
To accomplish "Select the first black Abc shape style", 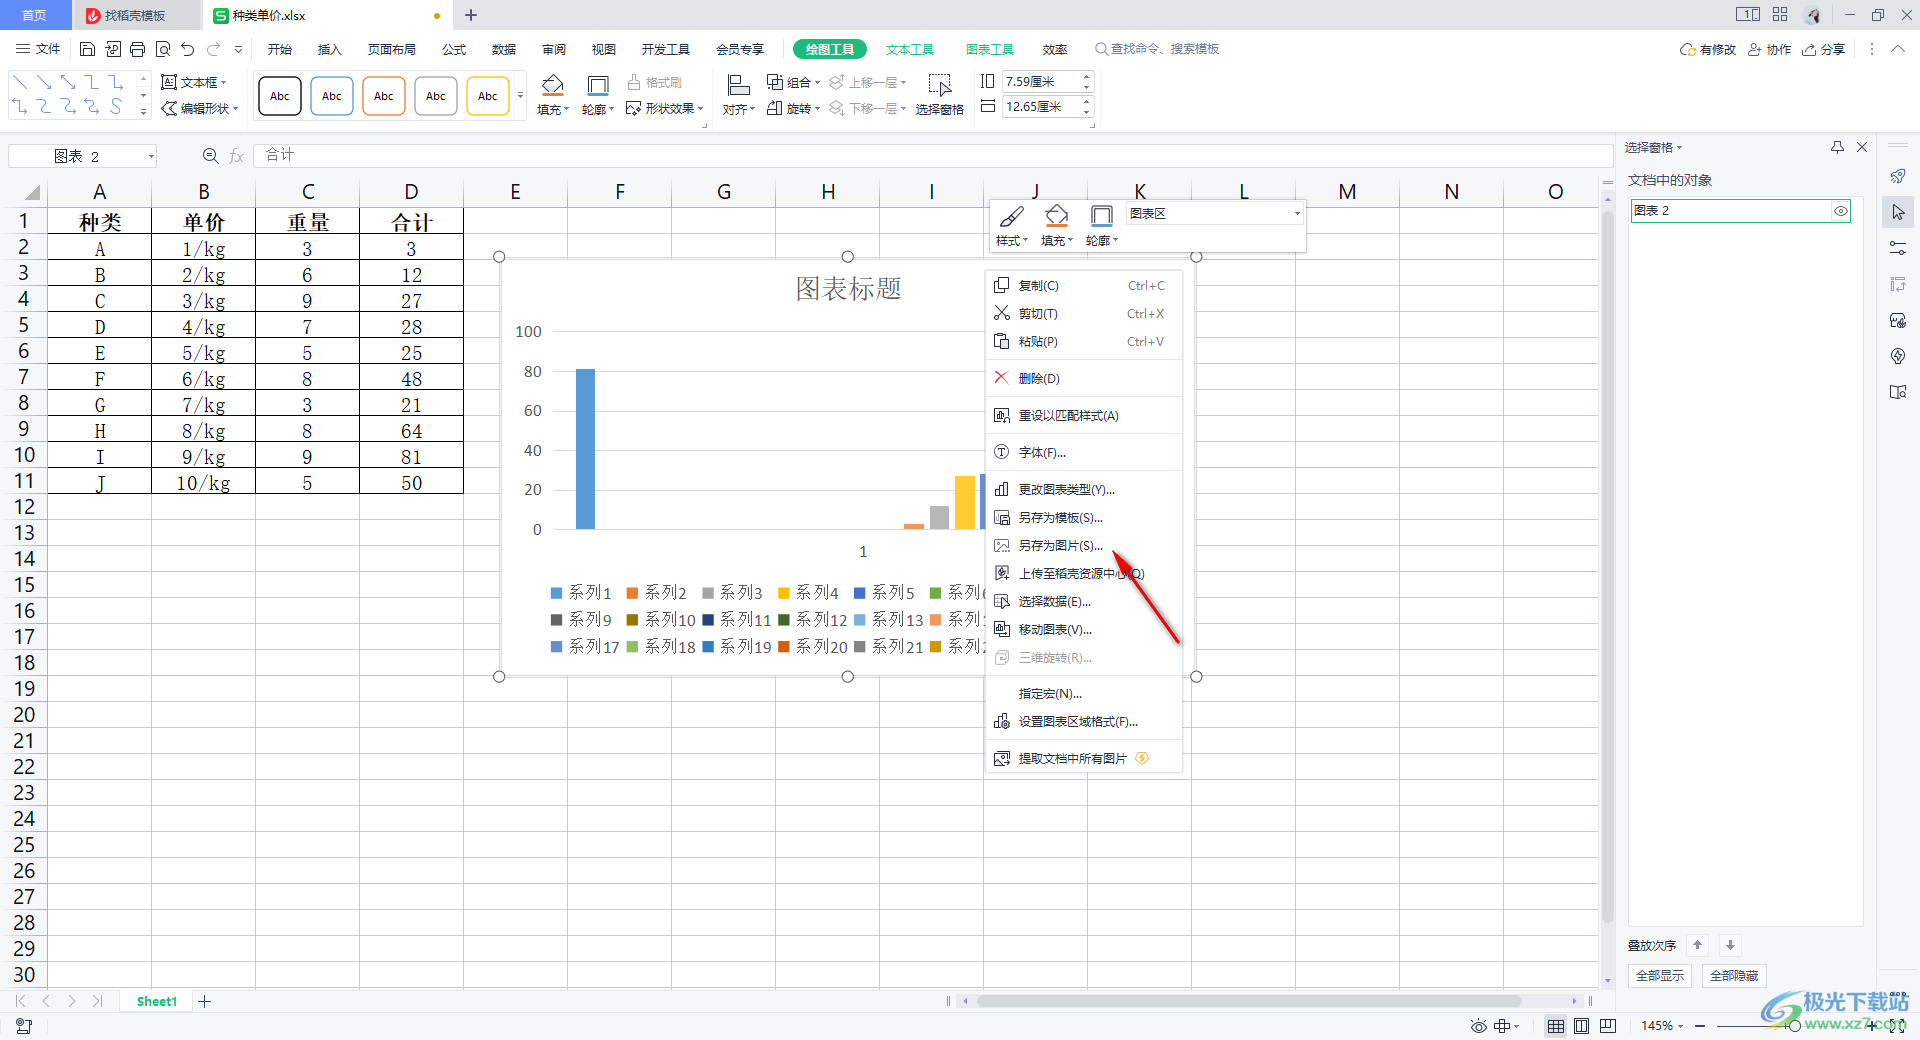I will coord(280,96).
